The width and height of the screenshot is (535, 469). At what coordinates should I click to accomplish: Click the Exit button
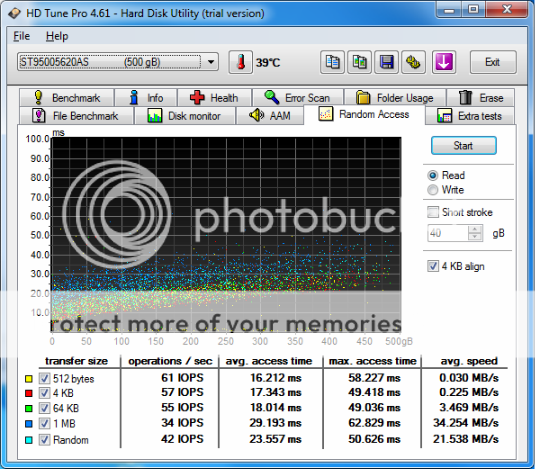coord(493,62)
